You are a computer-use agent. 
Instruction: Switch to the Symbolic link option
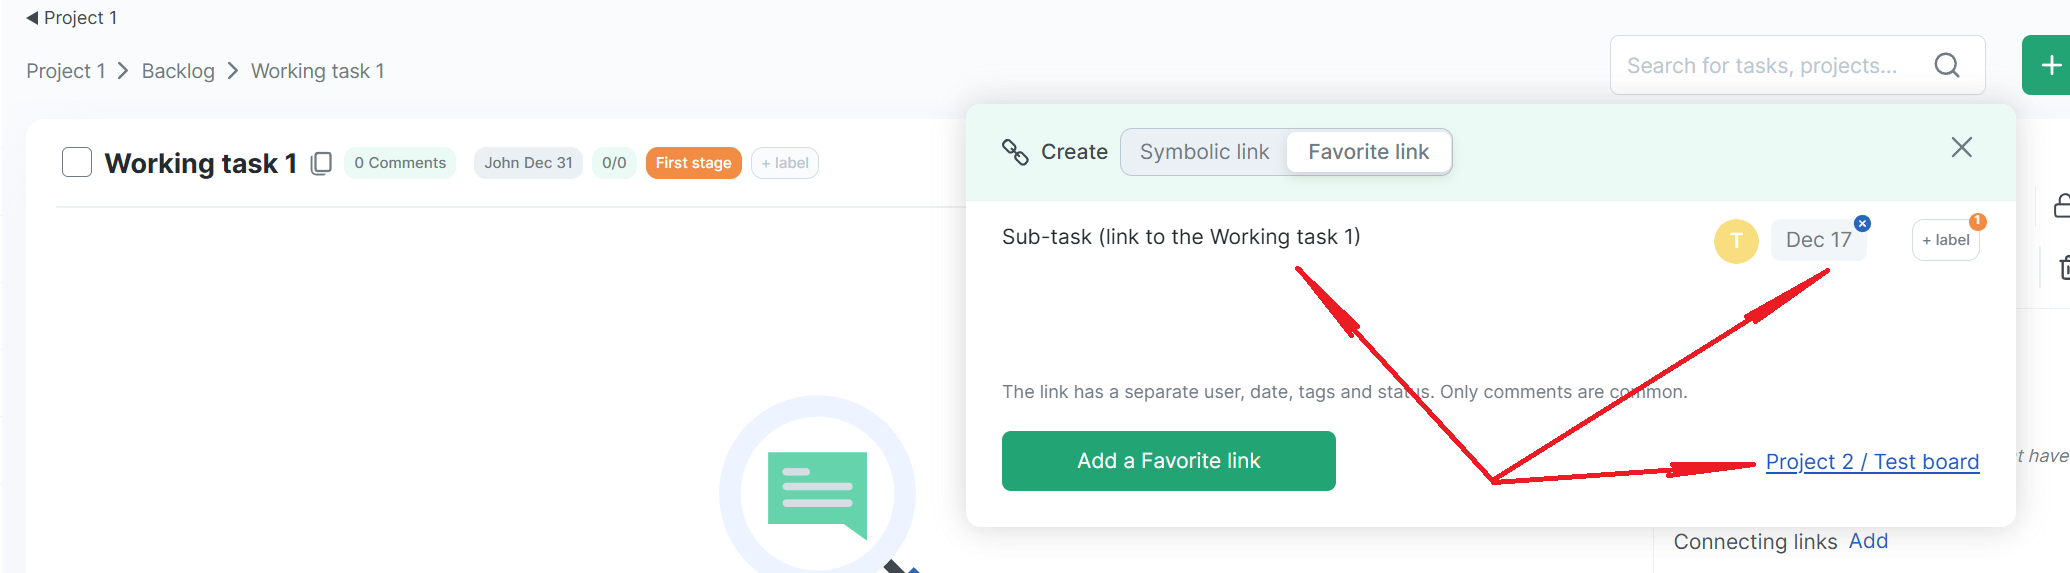[1204, 152]
